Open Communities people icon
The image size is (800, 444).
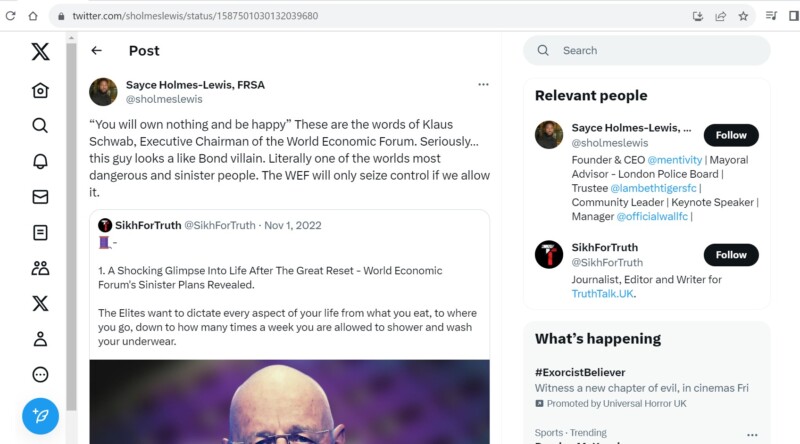pos(40,268)
